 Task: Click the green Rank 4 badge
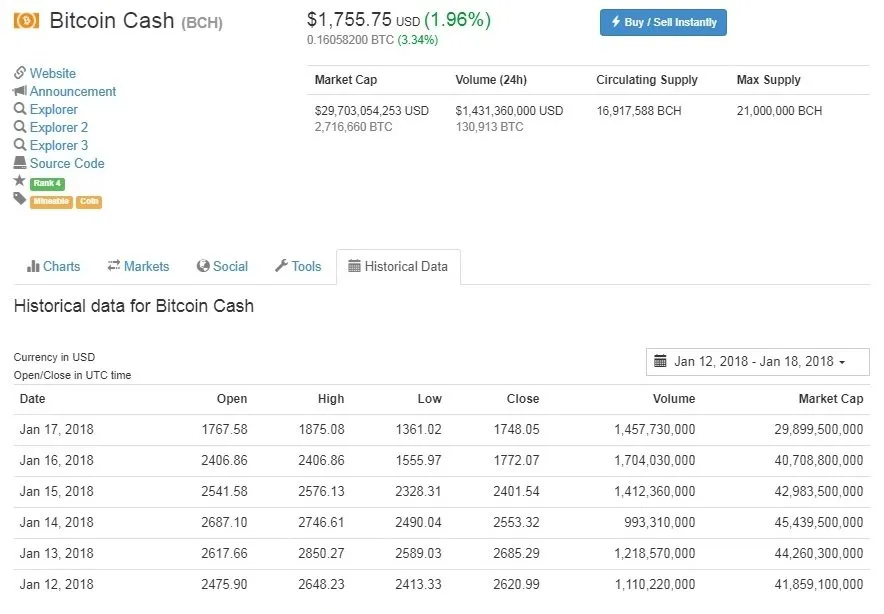[x=47, y=183]
